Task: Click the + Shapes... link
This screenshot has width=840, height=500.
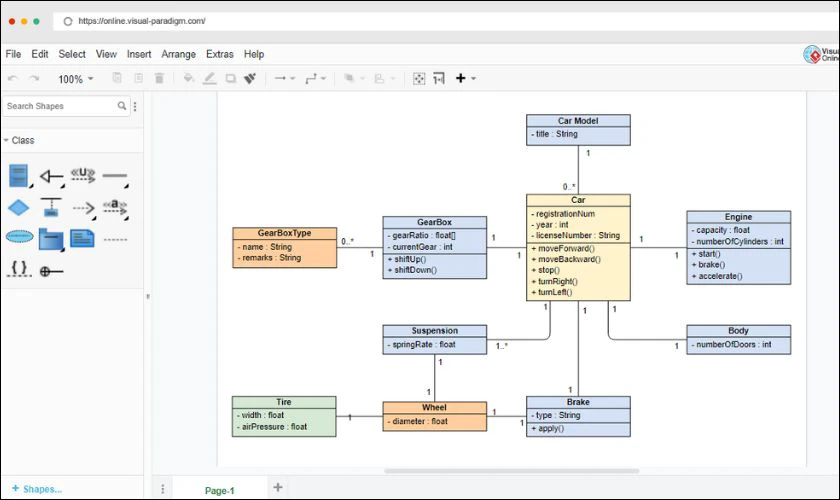Action: coord(36,489)
